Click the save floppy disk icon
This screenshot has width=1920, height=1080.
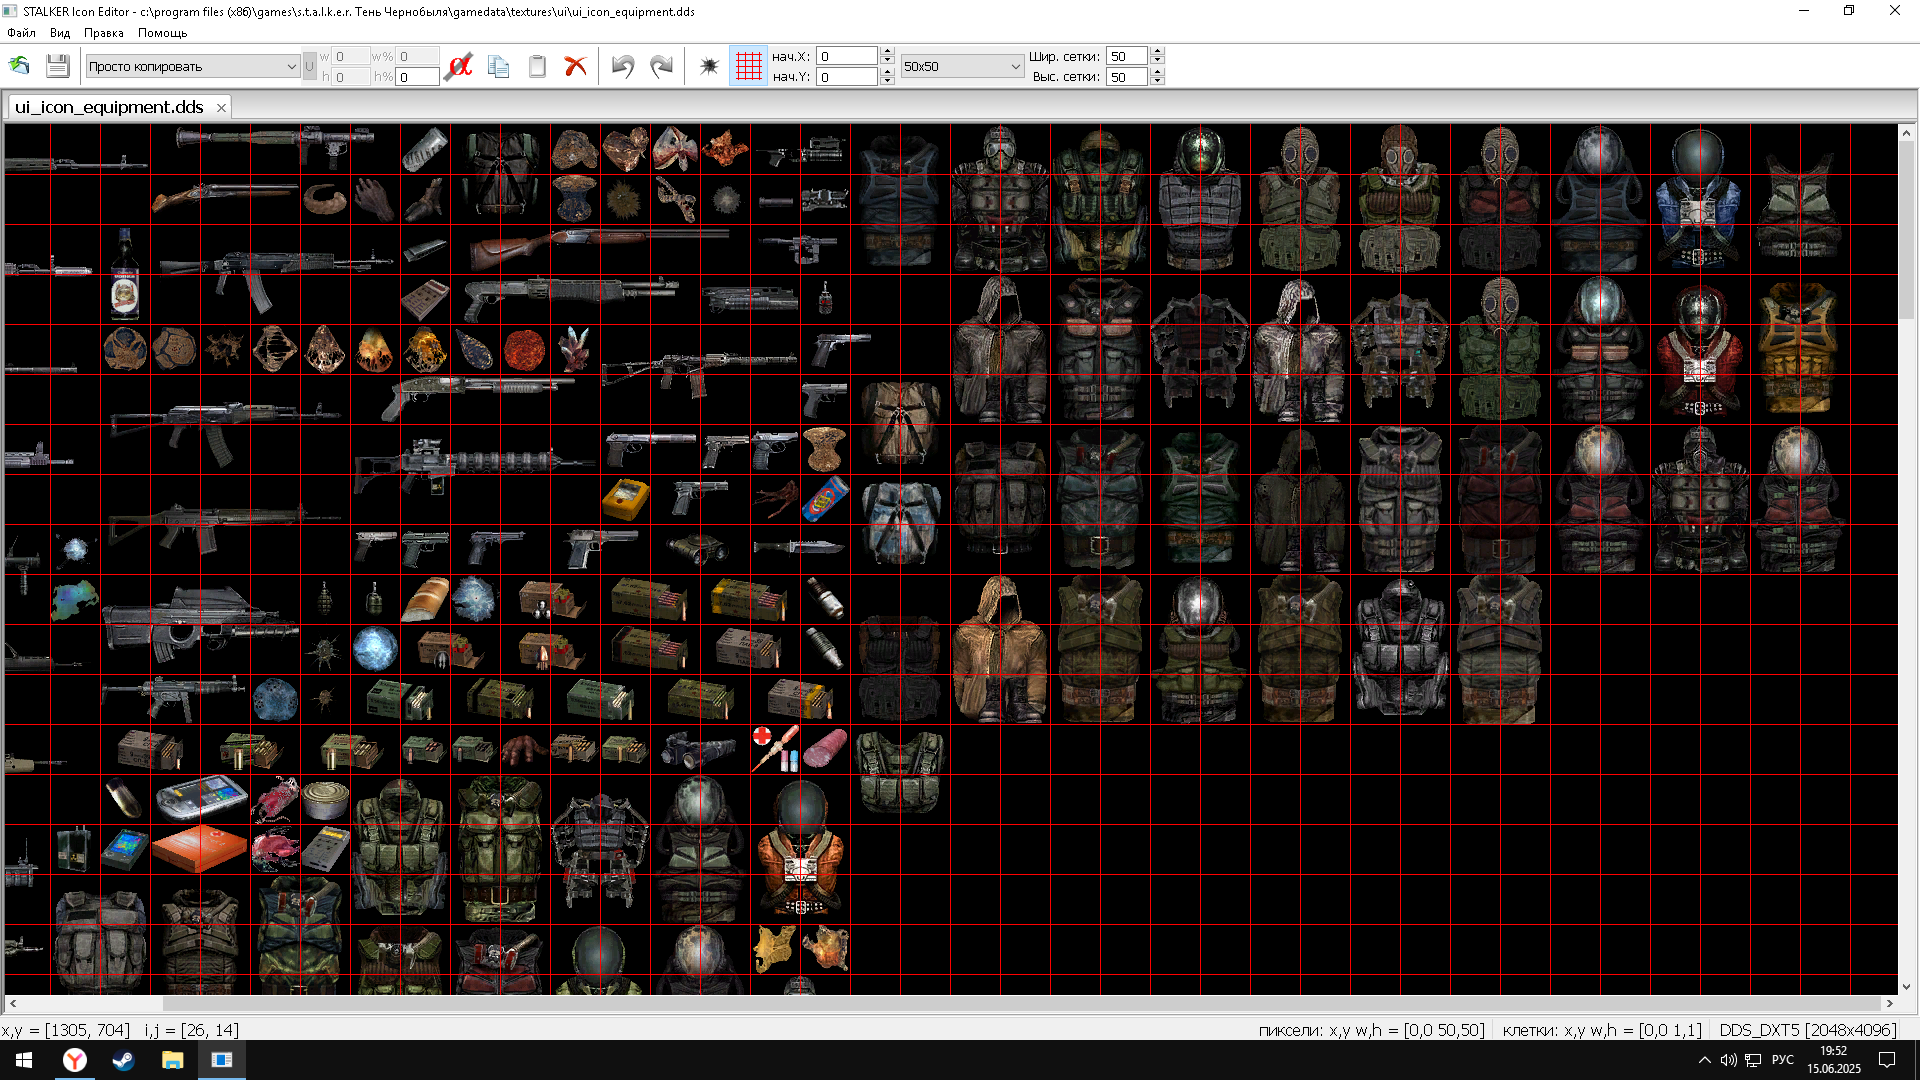point(57,66)
